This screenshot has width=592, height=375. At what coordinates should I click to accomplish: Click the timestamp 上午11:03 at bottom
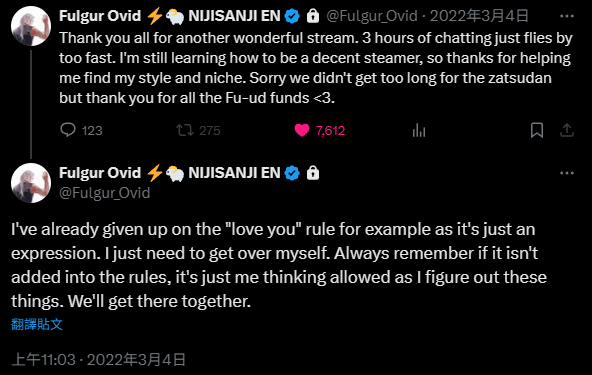coord(43,360)
